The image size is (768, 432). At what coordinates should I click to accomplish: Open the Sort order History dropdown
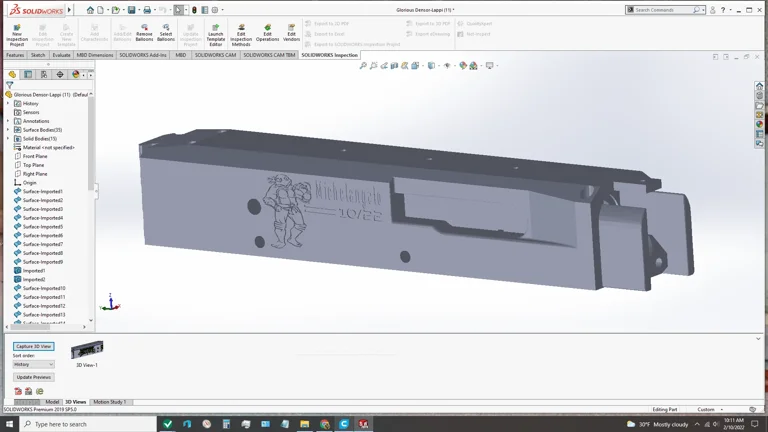[x=33, y=364]
